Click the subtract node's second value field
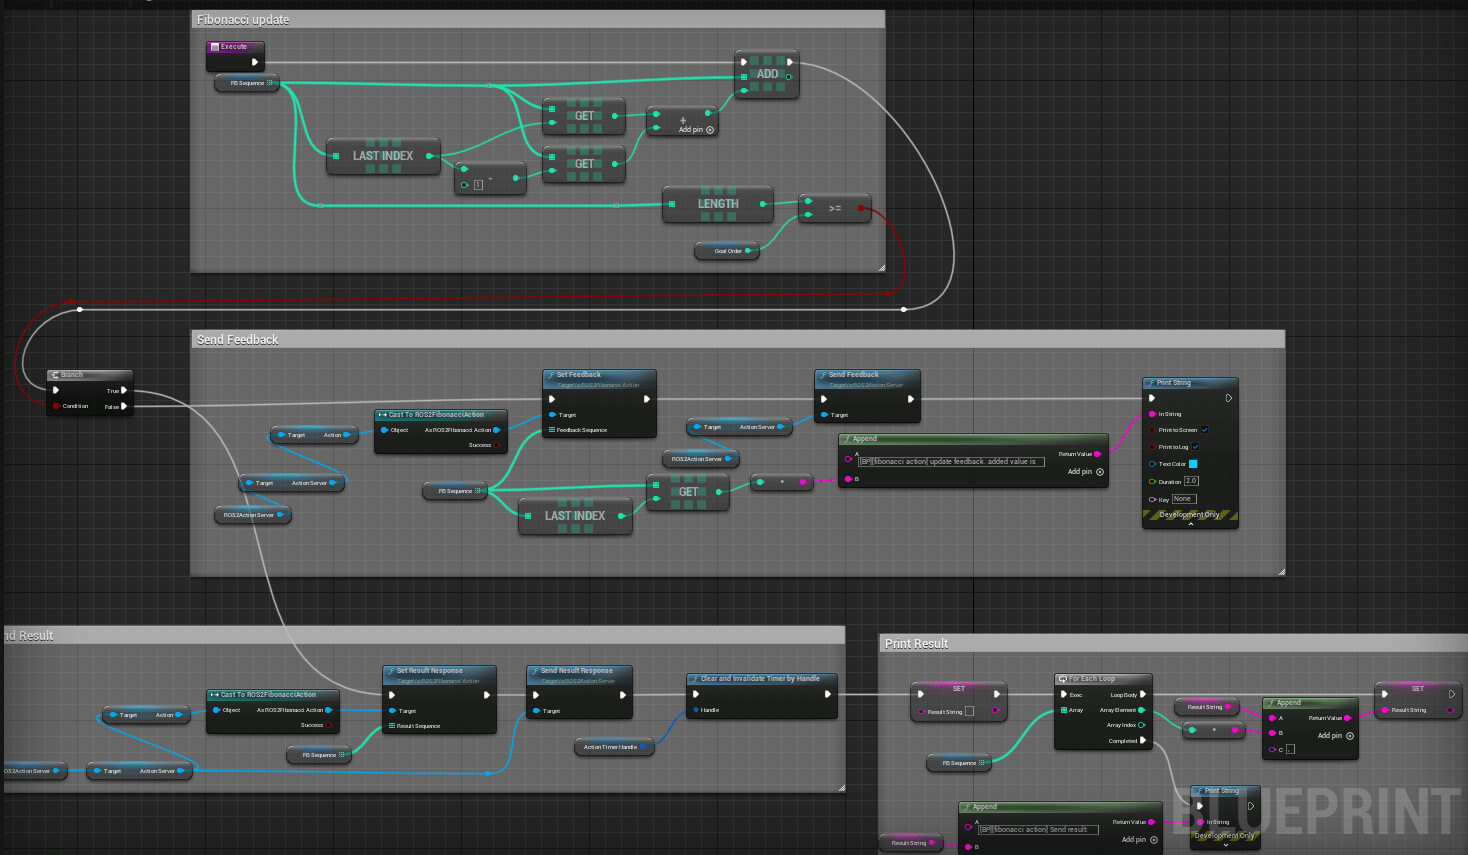The height and width of the screenshot is (855, 1468). (479, 185)
